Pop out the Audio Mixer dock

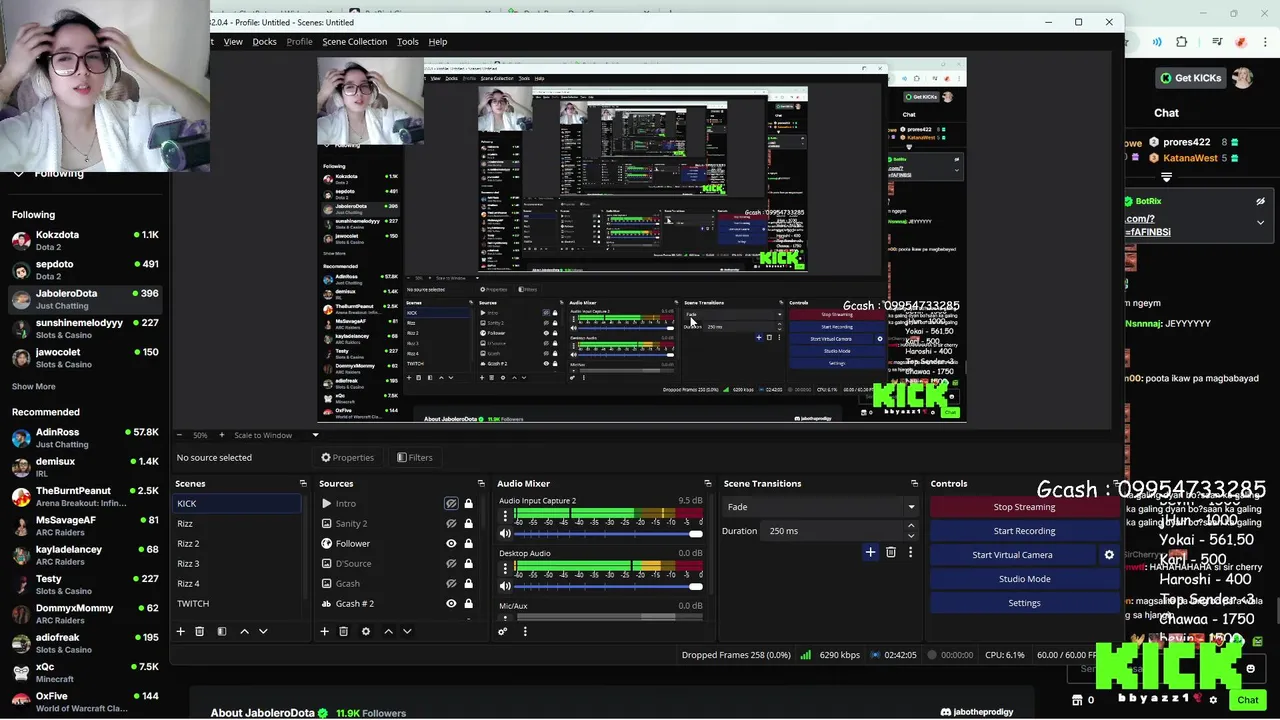(708, 484)
